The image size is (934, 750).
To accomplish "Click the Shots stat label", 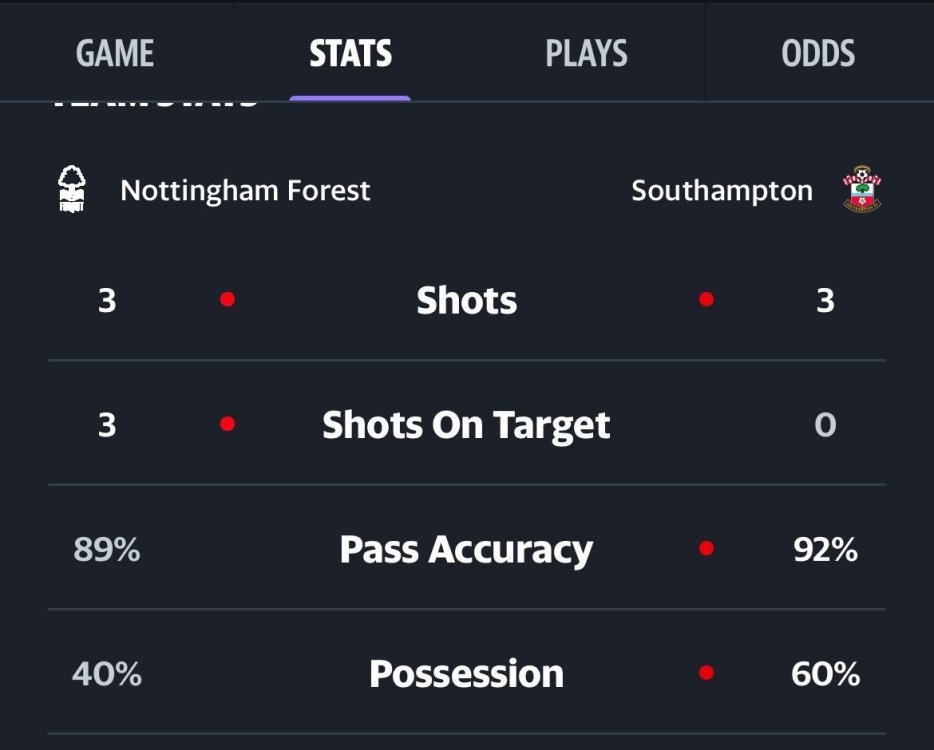I will (467, 300).
